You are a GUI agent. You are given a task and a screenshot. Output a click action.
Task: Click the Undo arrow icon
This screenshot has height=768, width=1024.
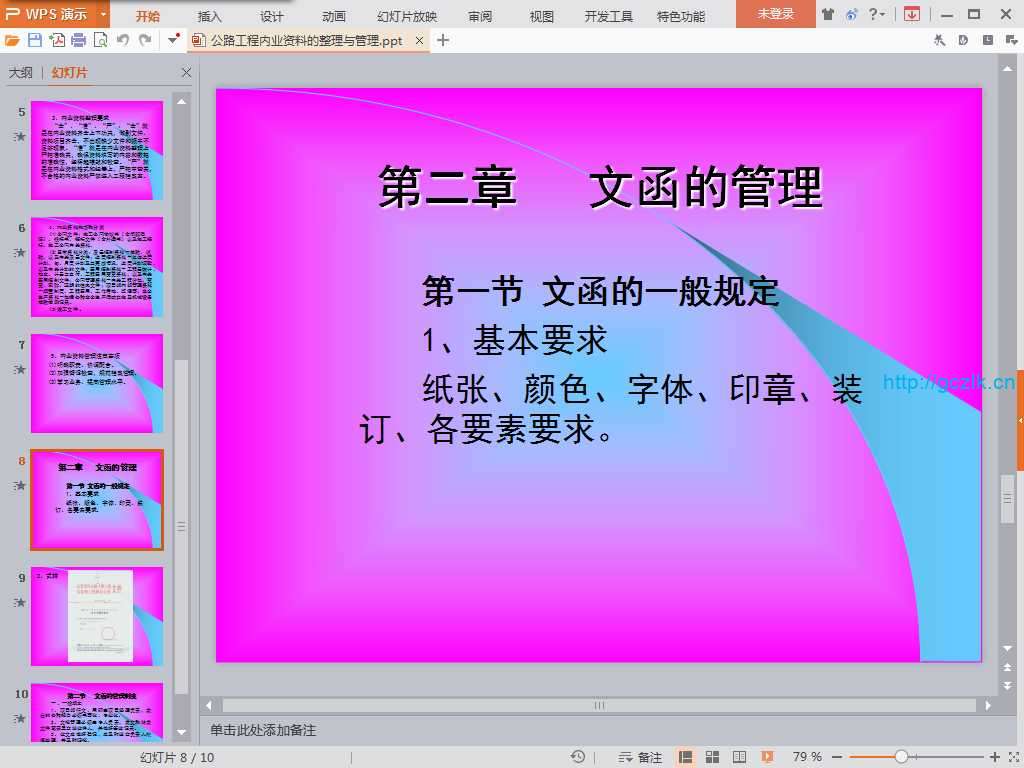(123, 40)
